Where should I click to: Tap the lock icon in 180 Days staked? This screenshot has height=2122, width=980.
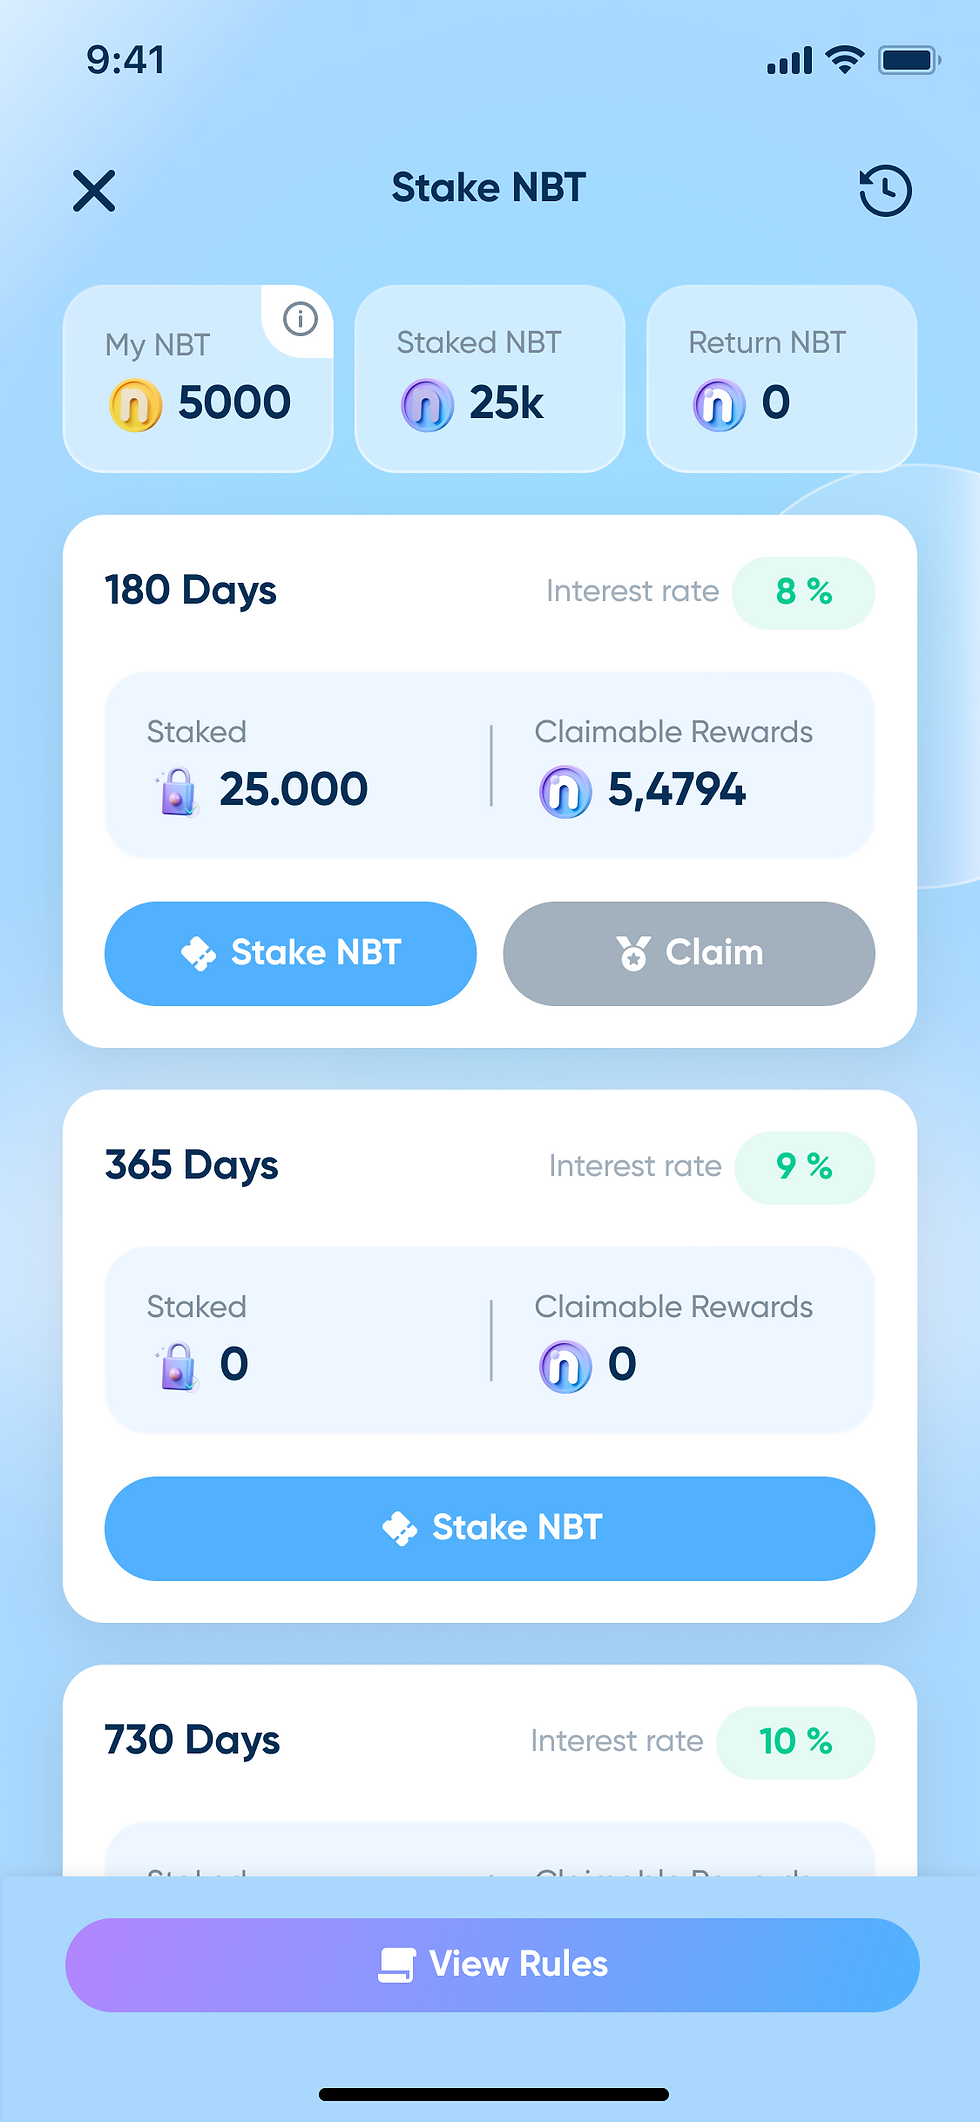177,791
